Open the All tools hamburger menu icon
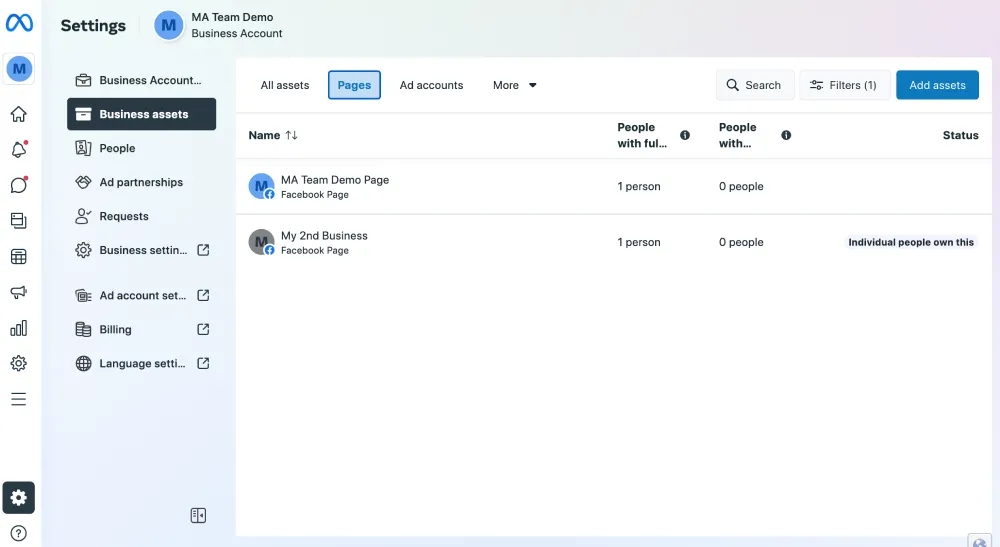 (18, 399)
